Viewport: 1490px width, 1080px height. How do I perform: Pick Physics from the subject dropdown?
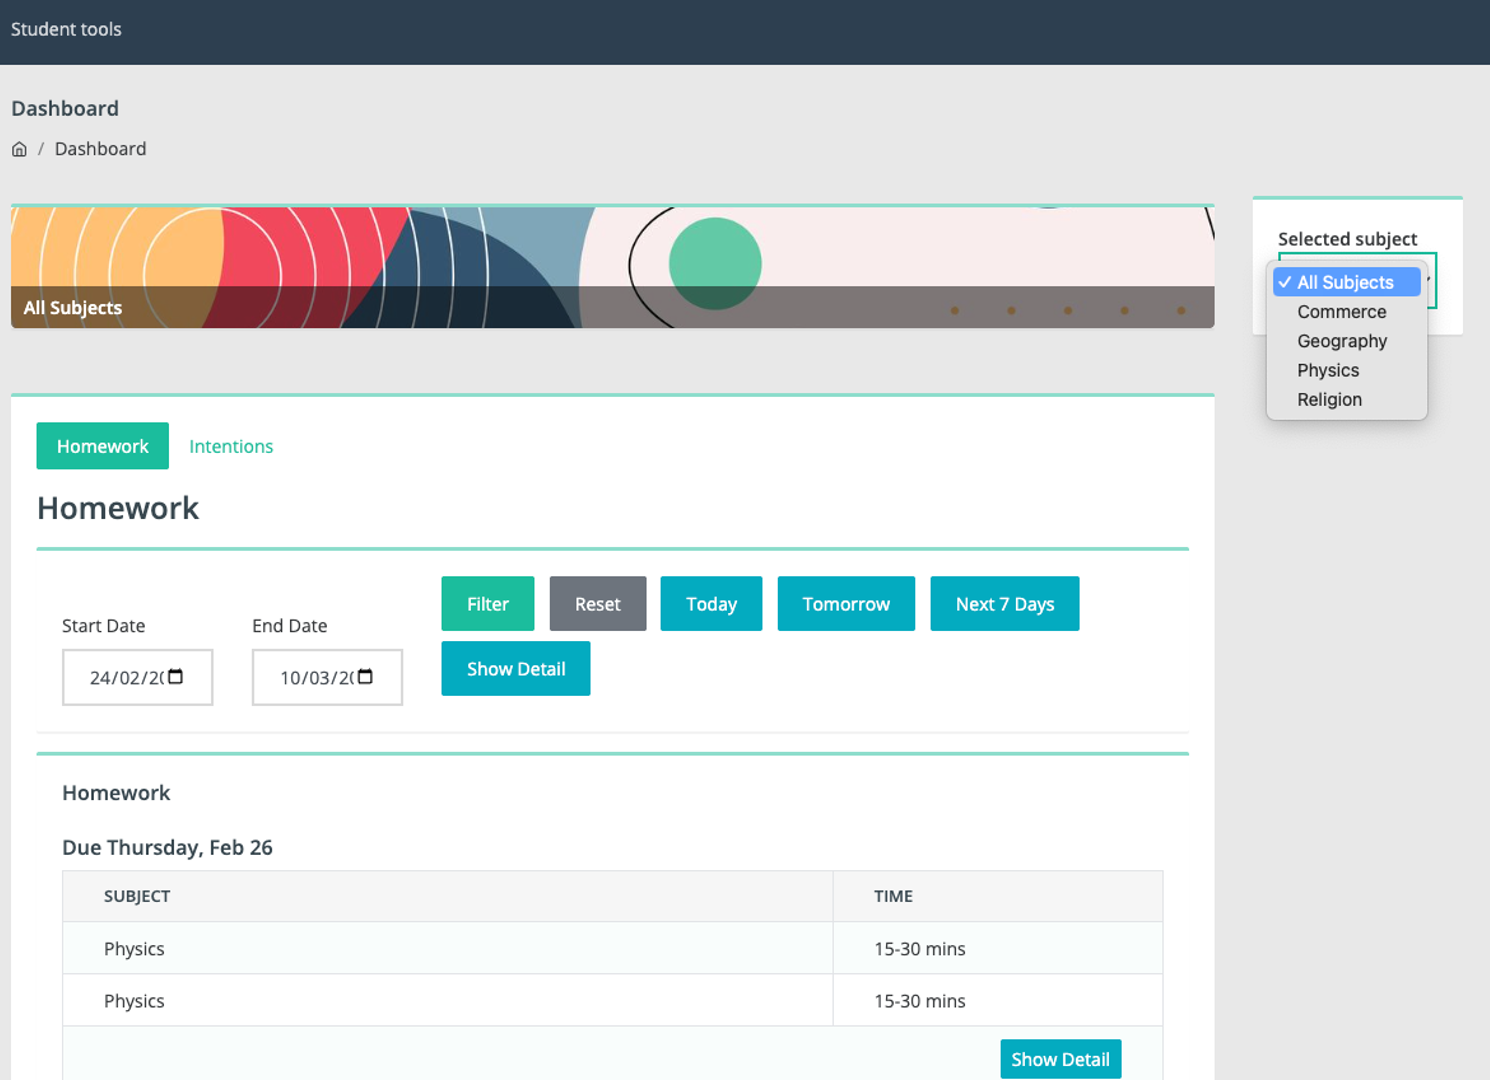click(x=1328, y=370)
